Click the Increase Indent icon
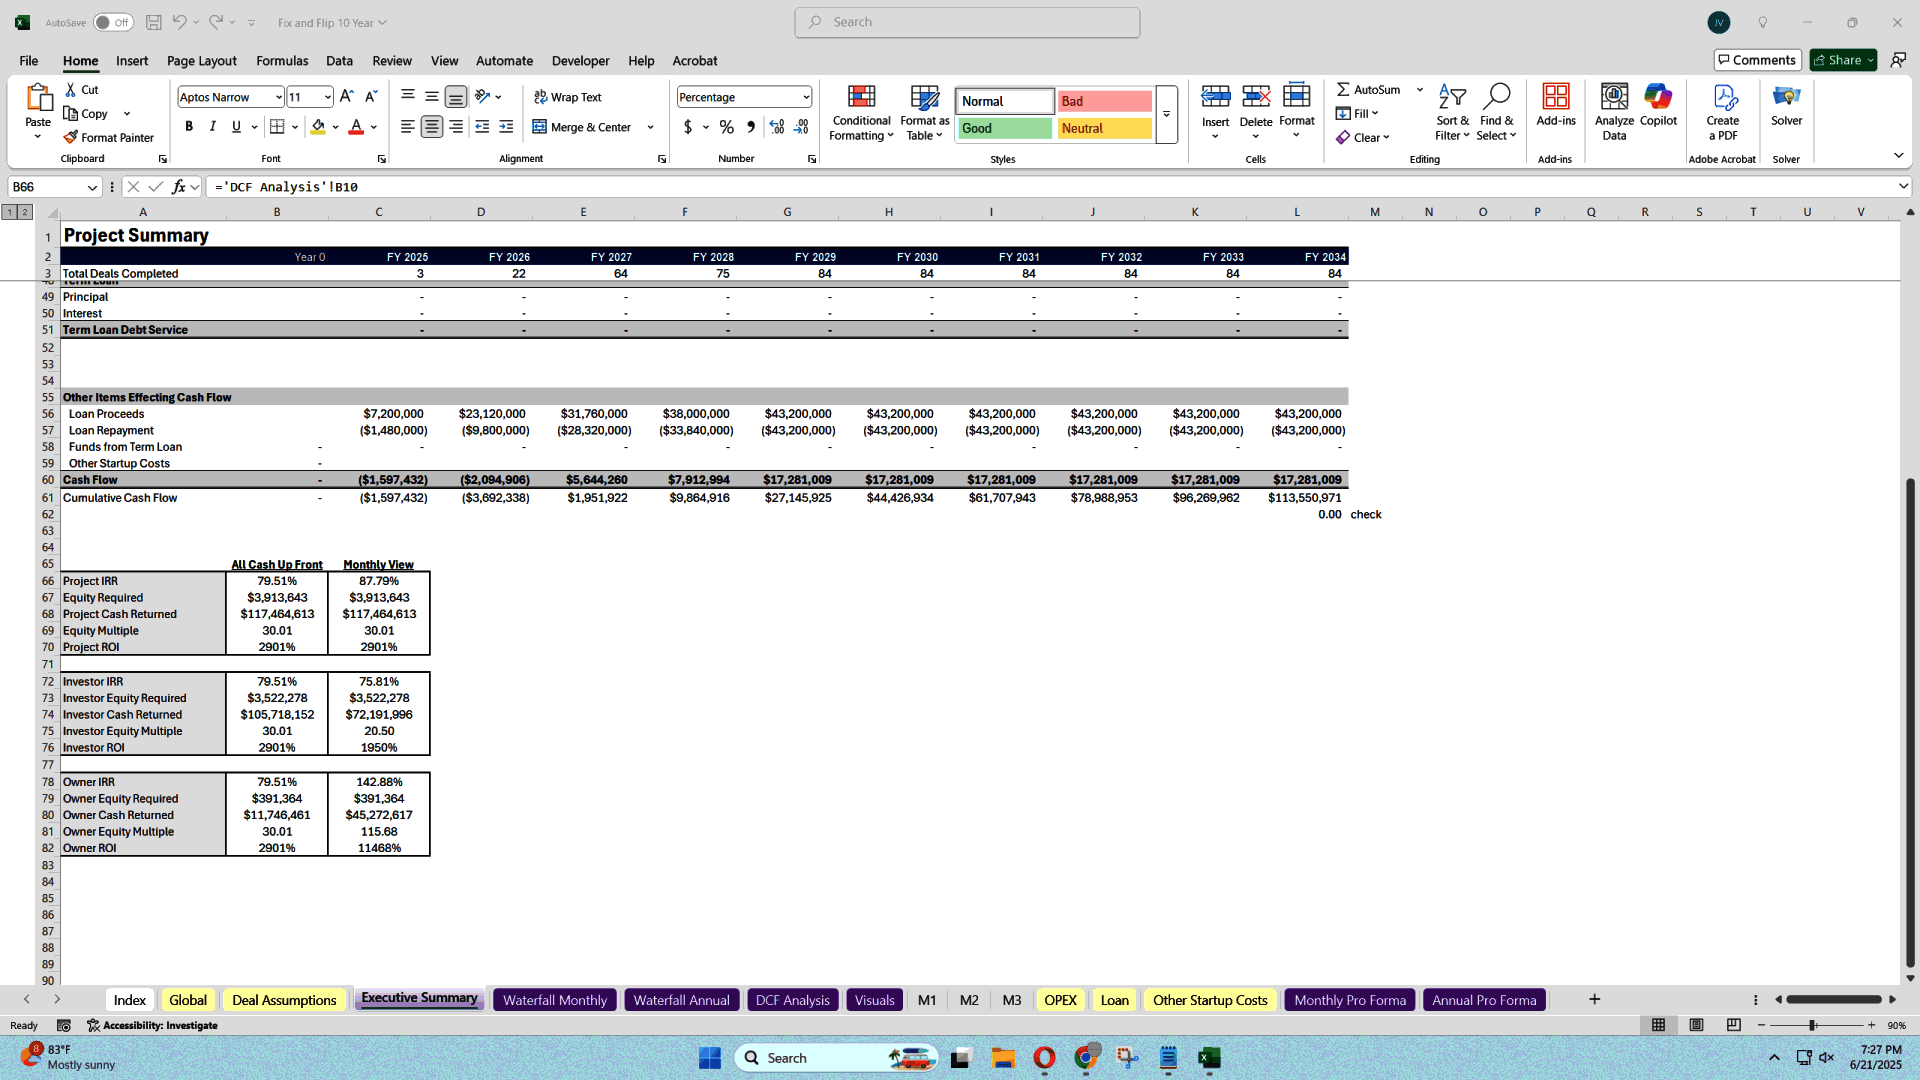The image size is (1920, 1080). (506, 127)
